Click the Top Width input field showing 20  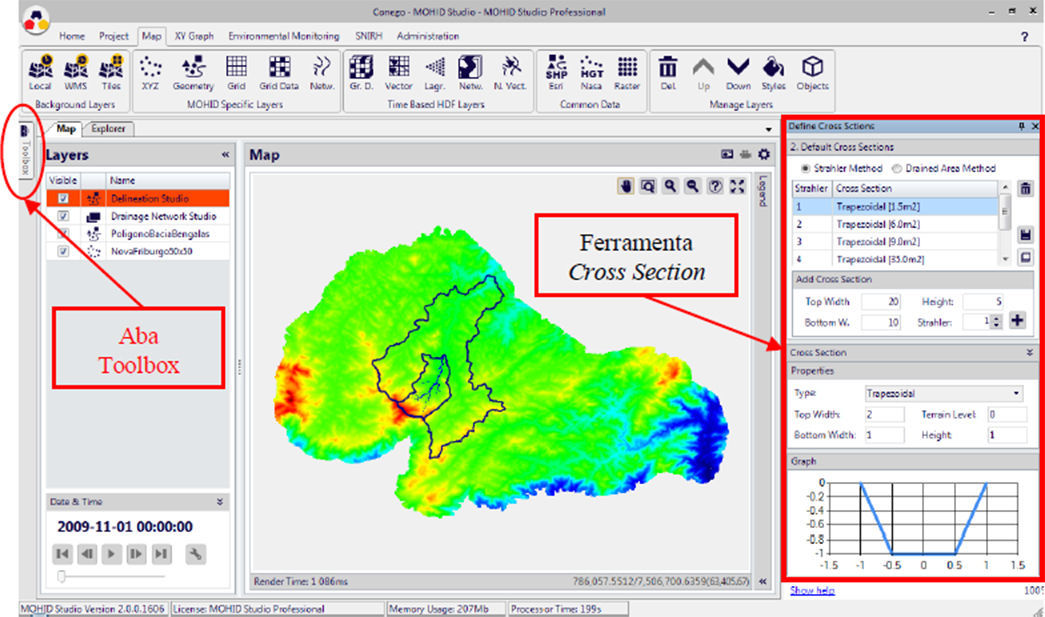[x=880, y=300]
